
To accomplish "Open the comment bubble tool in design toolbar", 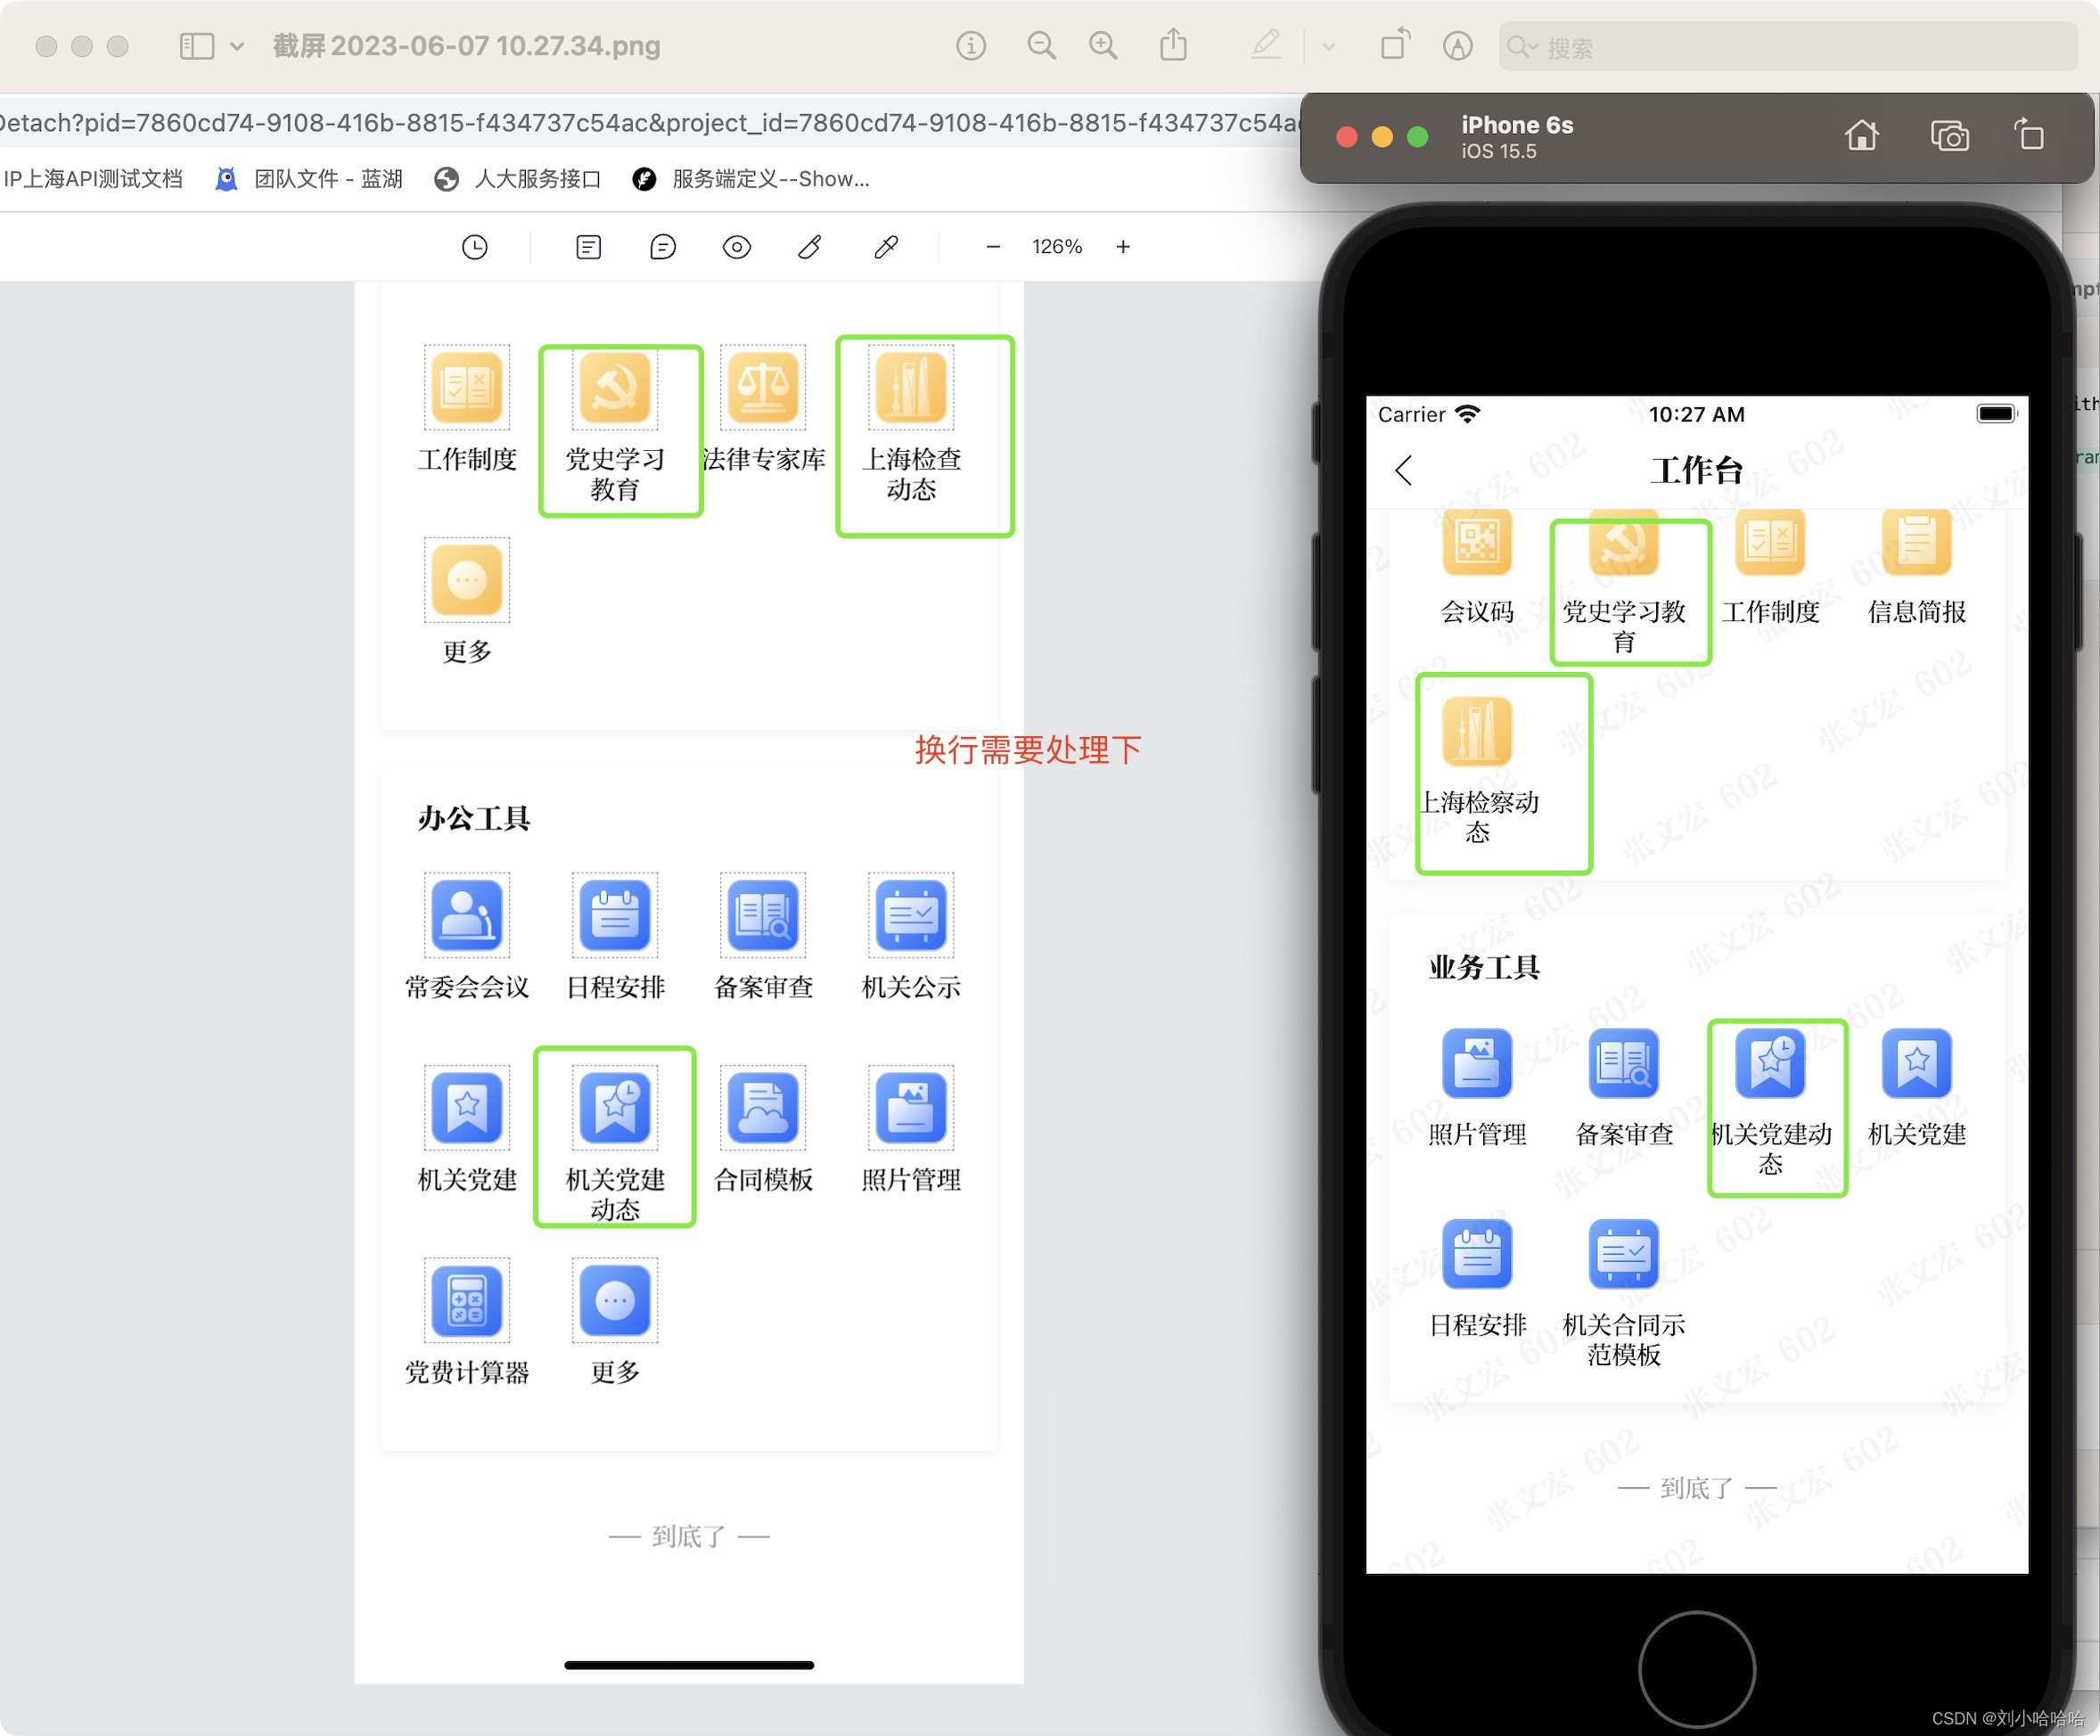I will 662,247.
